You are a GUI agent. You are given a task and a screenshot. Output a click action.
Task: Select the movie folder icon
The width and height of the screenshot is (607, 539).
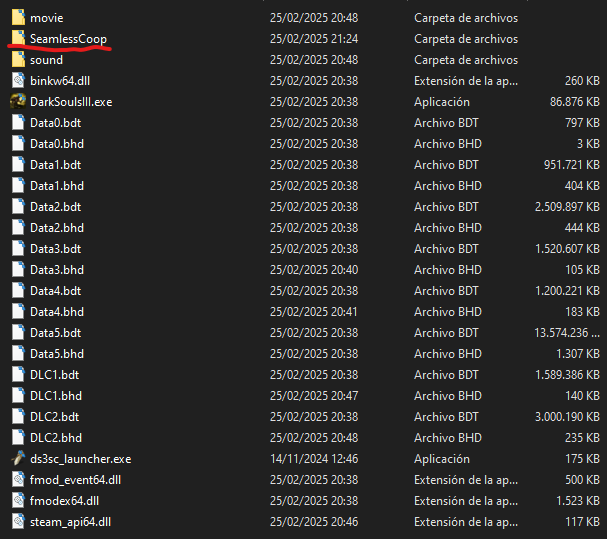pos(18,18)
